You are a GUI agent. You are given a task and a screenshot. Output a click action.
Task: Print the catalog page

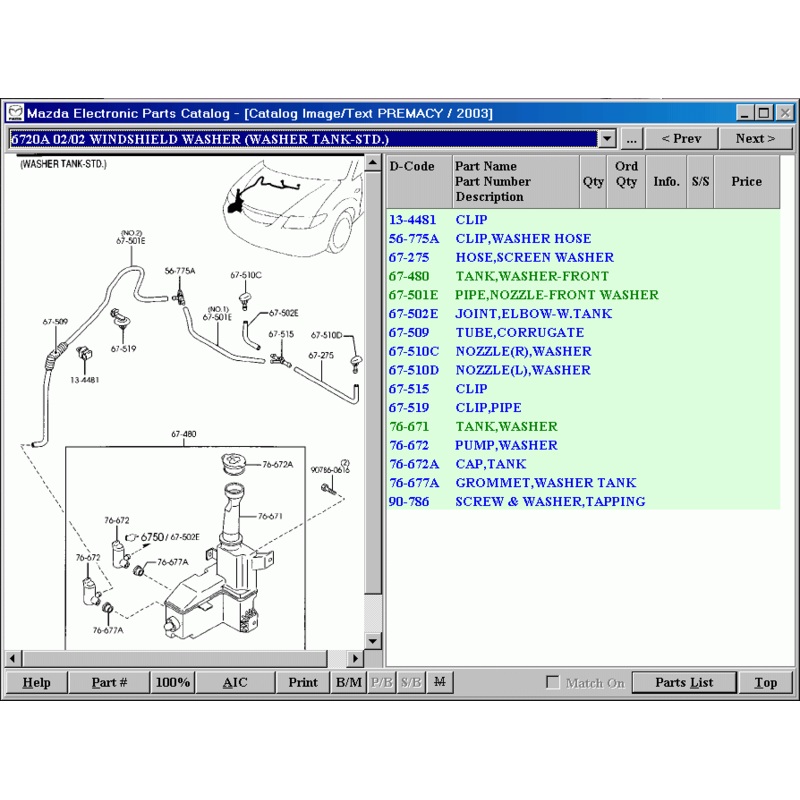(x=303, y=683)
